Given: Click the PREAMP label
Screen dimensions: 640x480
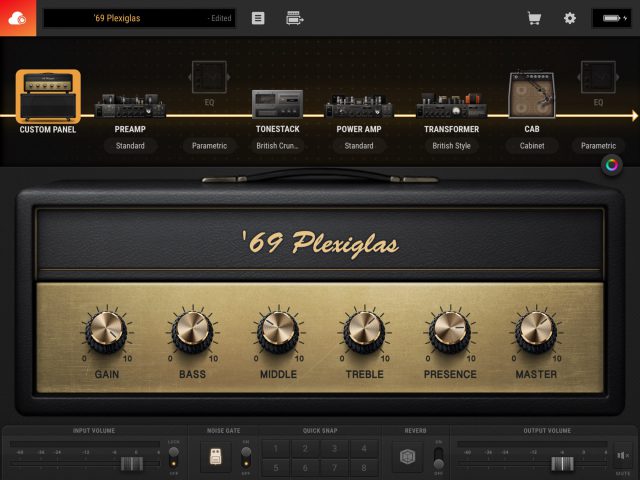Looking at the screenshot, I should click(130, 129).
